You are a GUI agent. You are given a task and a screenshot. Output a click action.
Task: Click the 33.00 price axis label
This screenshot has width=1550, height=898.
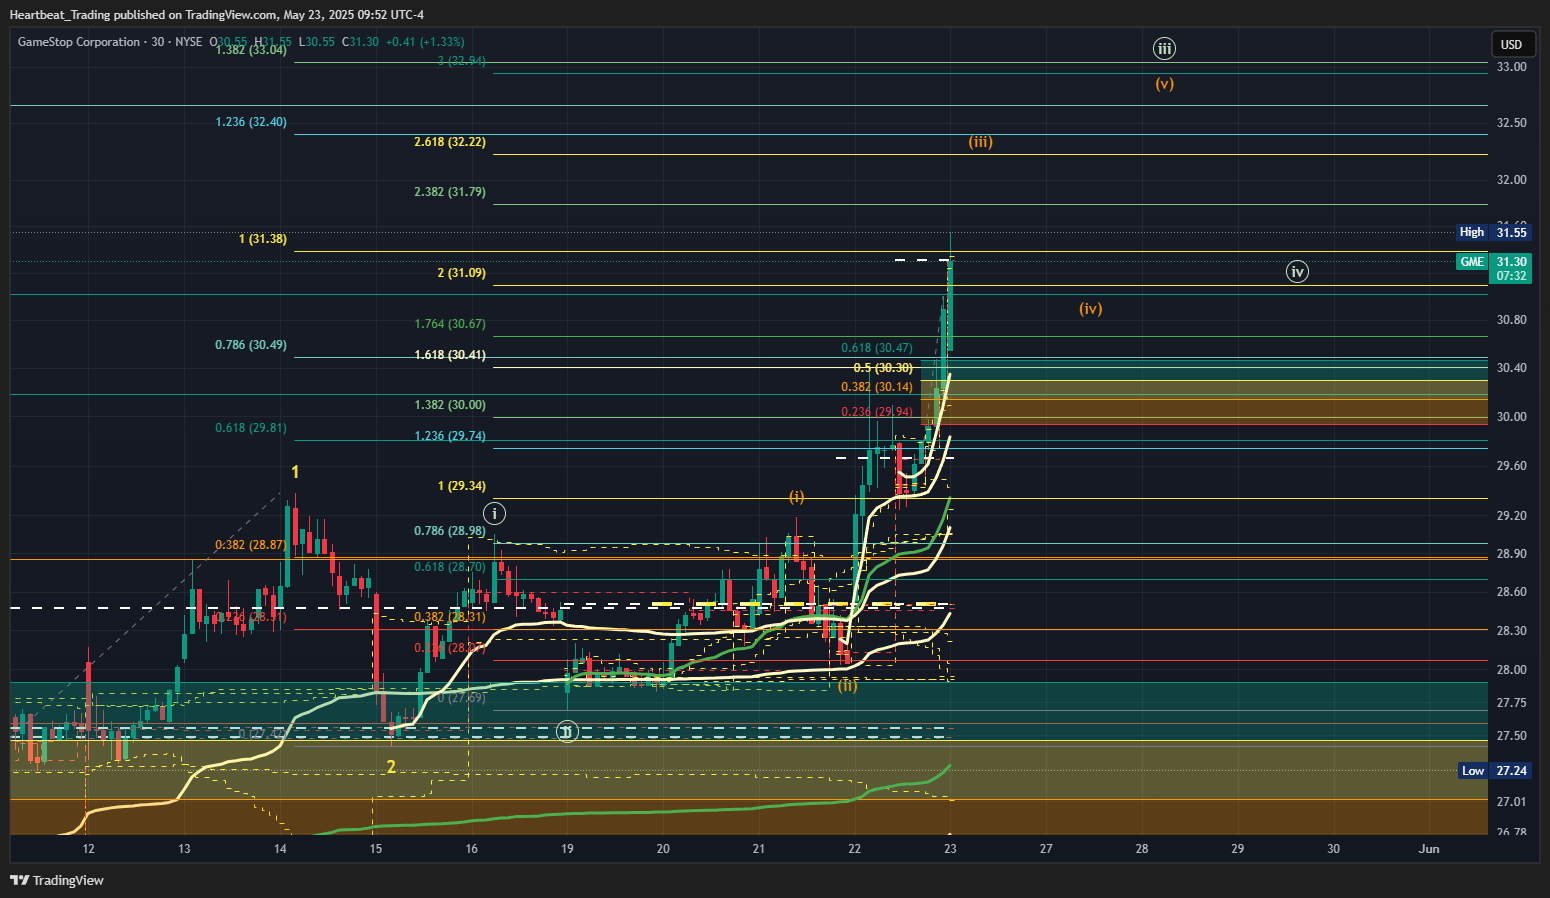[x=1511, y=67]
